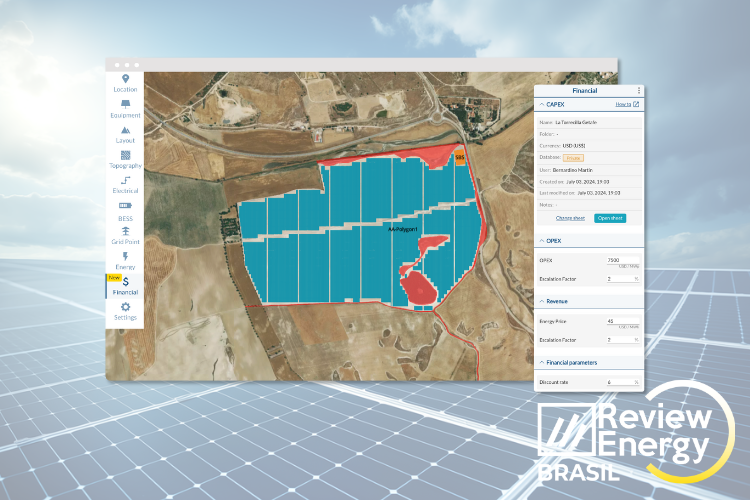Screen dimensions: 750x500
Task: Click the currency value USD (US$)
Action: pyautogui.click(x=574, y=145)
